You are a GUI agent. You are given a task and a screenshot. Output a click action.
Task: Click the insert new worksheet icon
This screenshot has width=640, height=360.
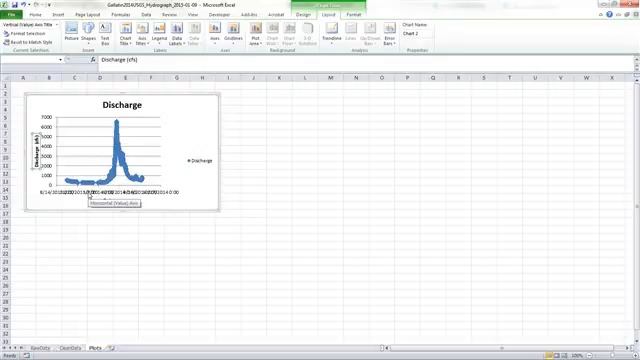pos(111,348)
